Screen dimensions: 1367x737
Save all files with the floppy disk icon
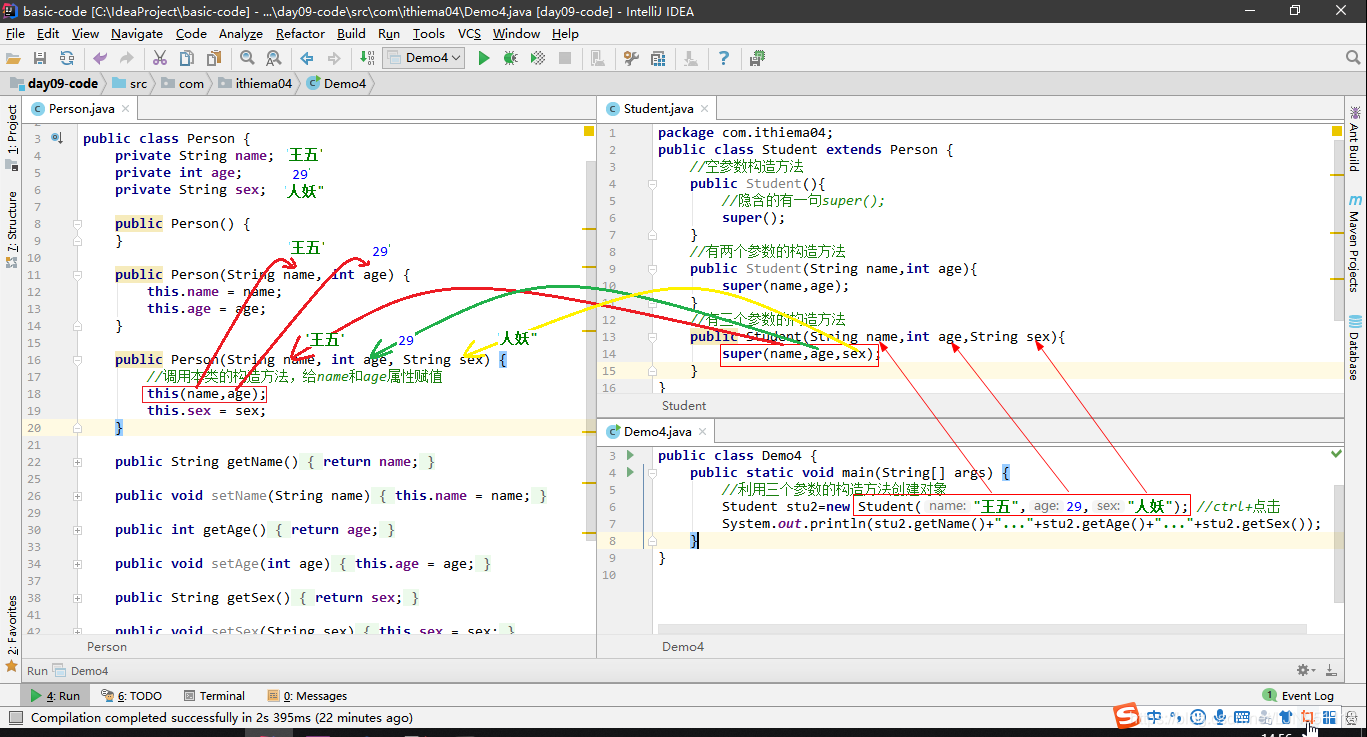[40, 58]
